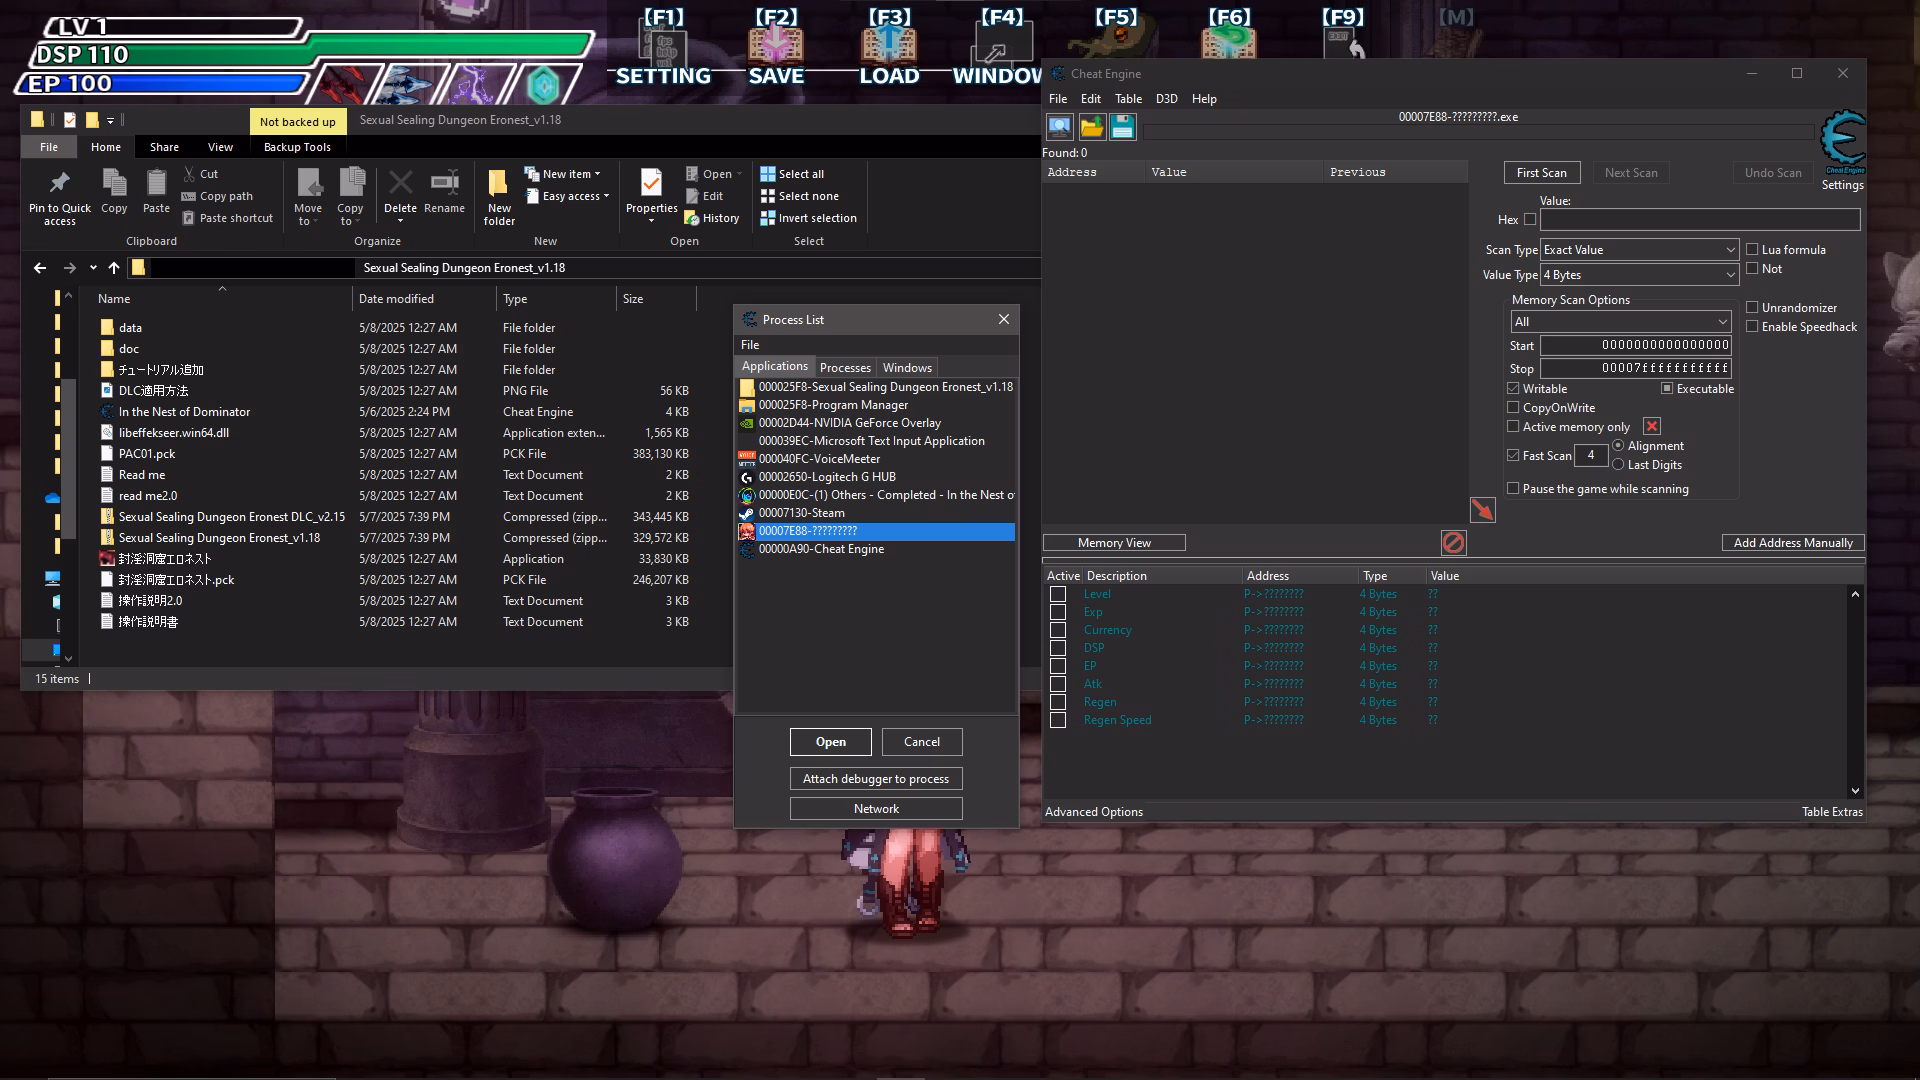Click Explorer back navigation arrow
The height and width of the screenshot is (1080, 1920).
[40, 268]
